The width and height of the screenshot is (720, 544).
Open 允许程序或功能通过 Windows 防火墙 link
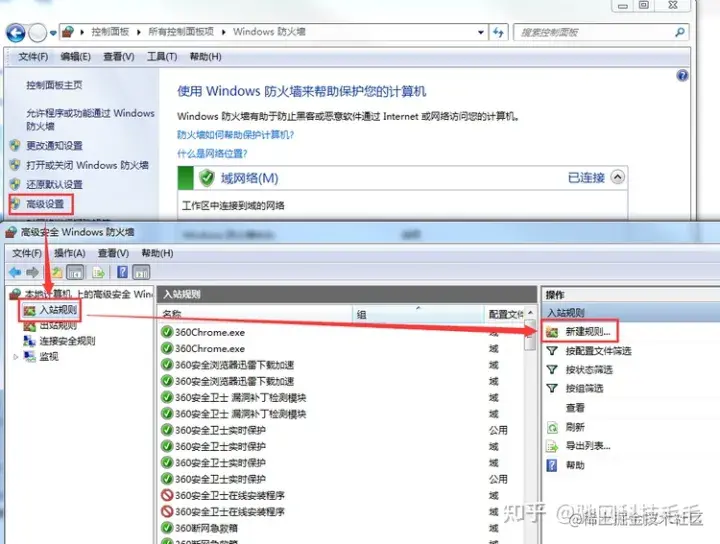click(90, 119)
